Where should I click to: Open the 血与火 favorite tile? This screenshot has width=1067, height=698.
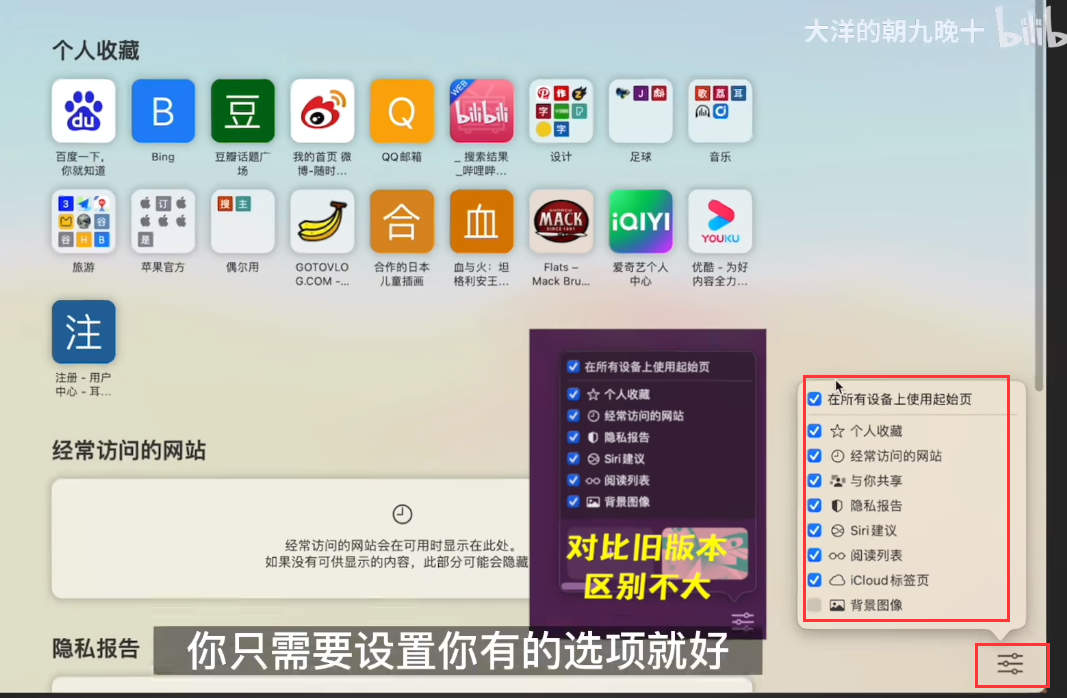pos(482,221)
